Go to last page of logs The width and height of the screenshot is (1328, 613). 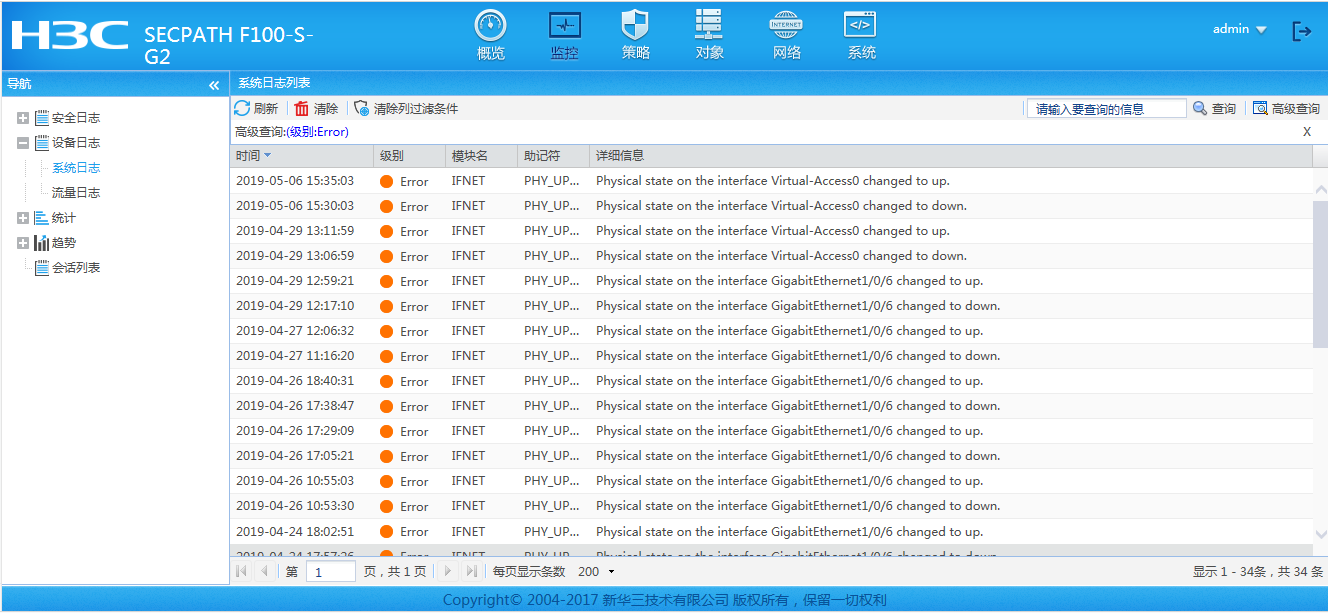coord(472,571)
